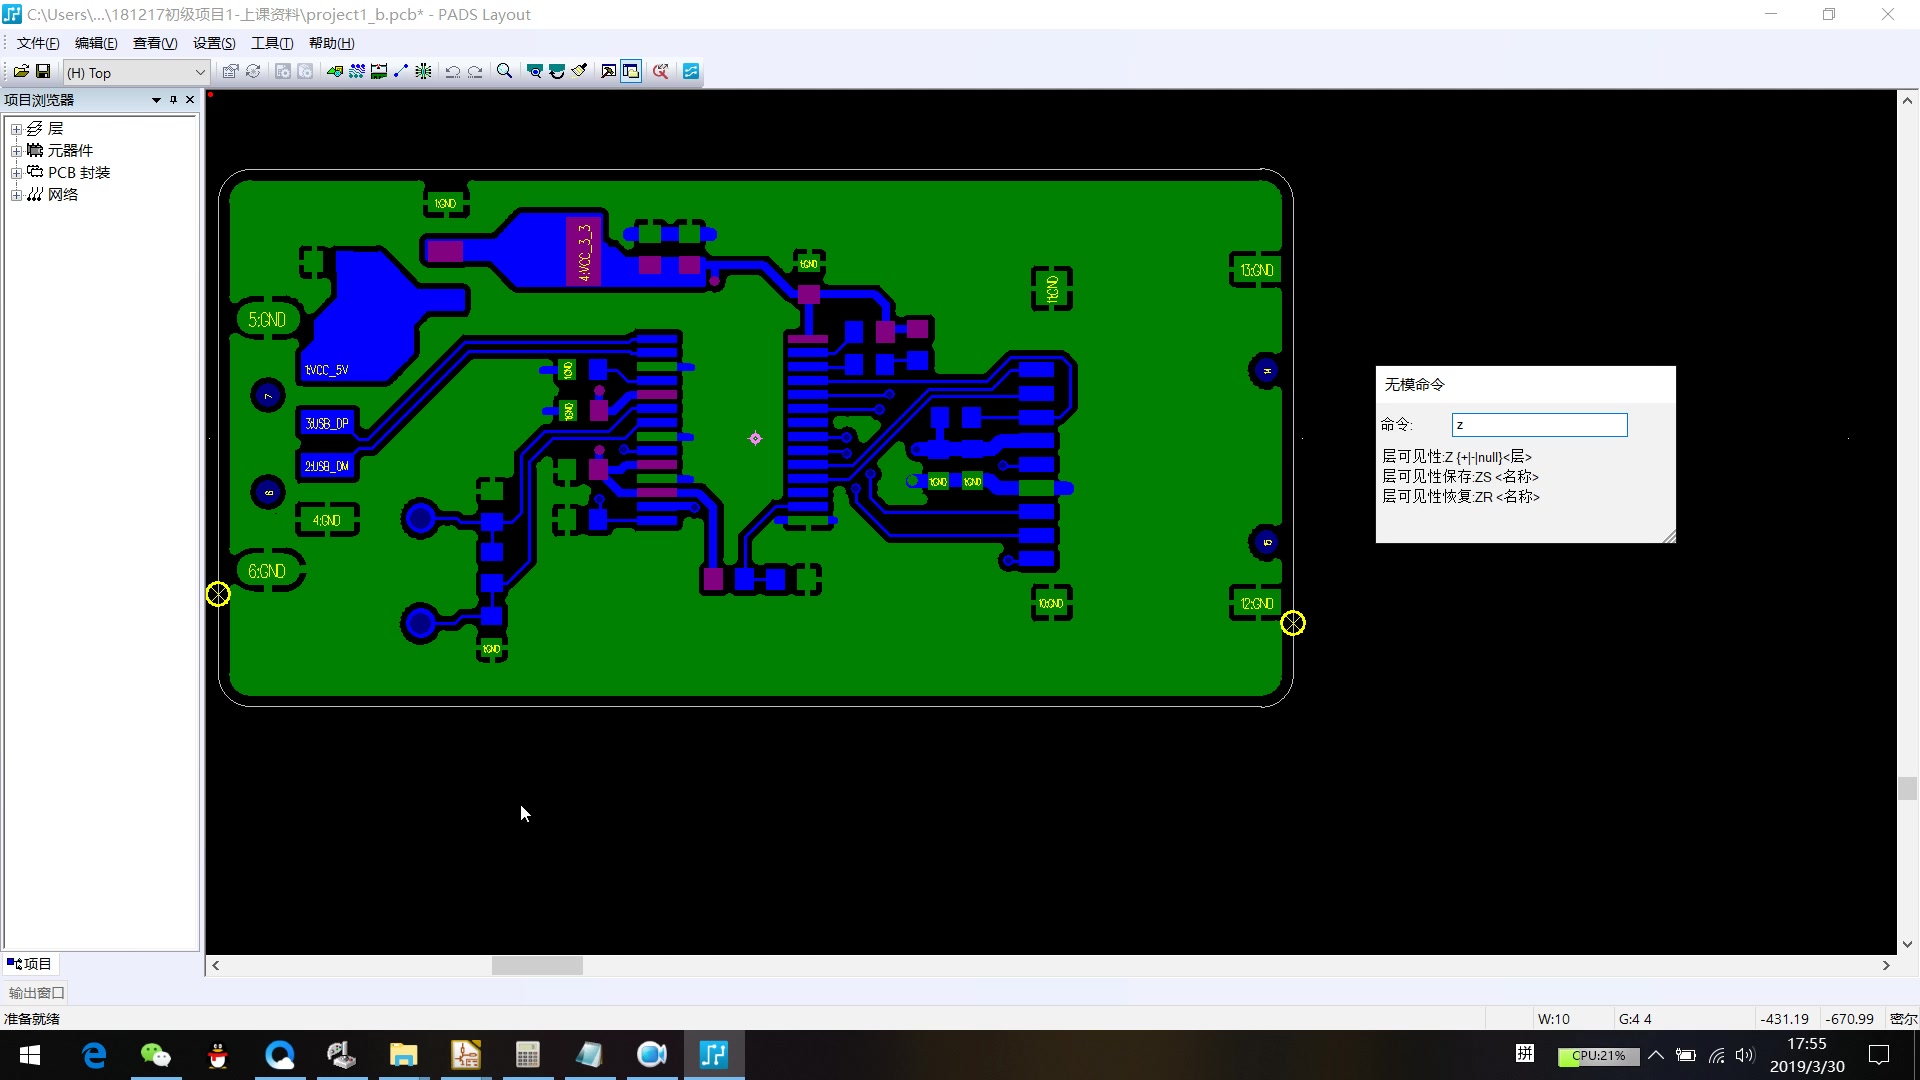Switch to the 项目 bottom tab
Image resolution: width=1920 pixels, height=1080 pixels.
click(30, 964)
